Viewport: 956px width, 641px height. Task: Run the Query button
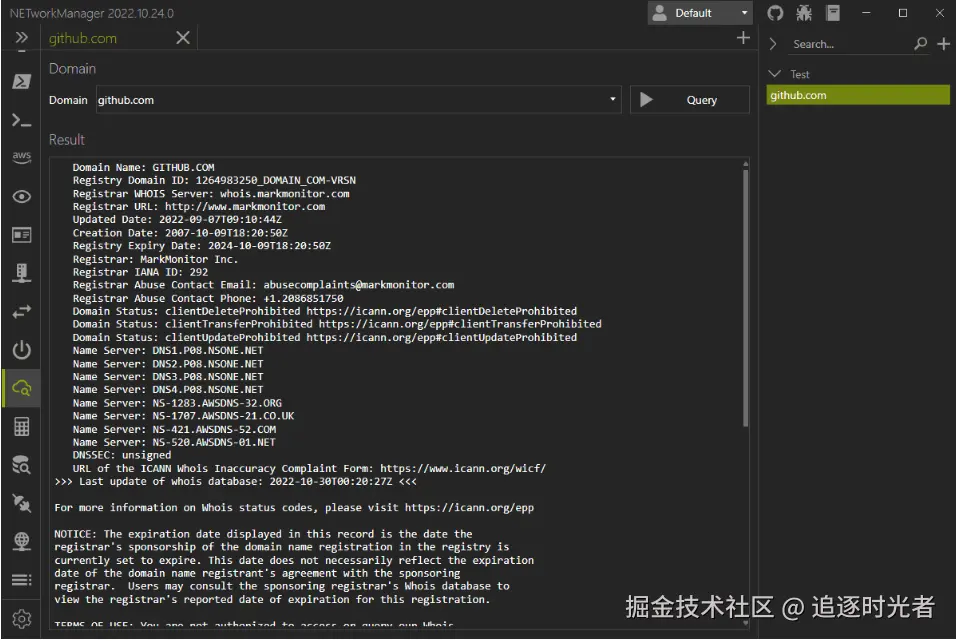point(690,100)
